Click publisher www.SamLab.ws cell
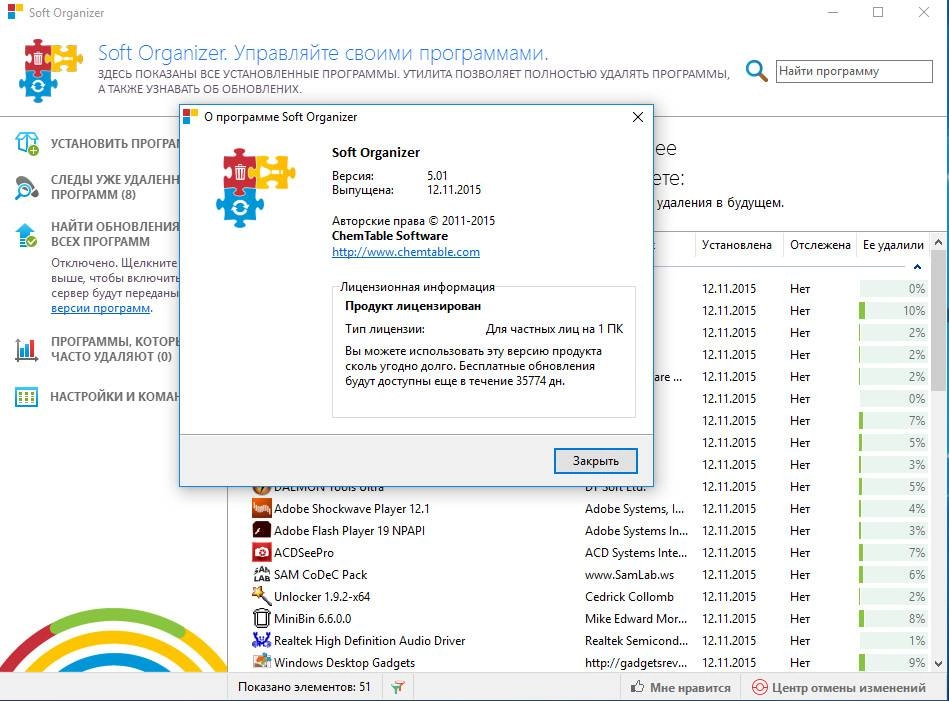 pyautogui.click(x=629, y=574)
